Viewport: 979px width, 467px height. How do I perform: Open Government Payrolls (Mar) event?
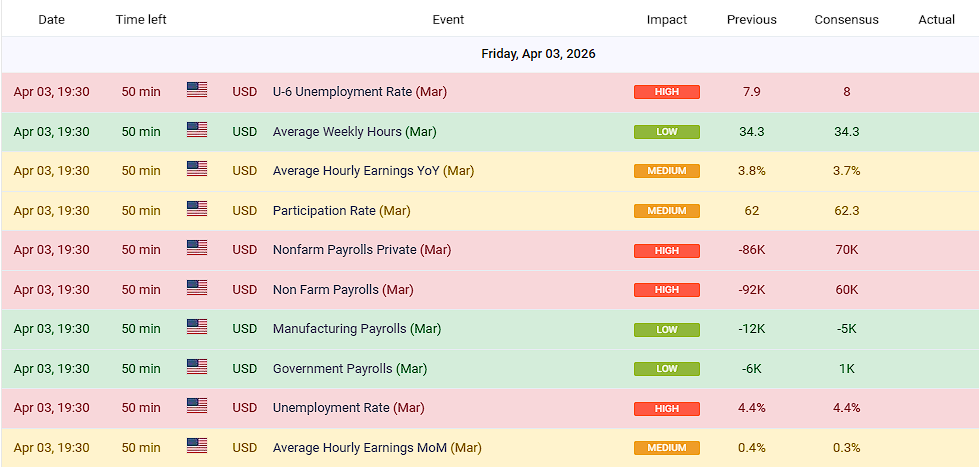pos(350,369)
